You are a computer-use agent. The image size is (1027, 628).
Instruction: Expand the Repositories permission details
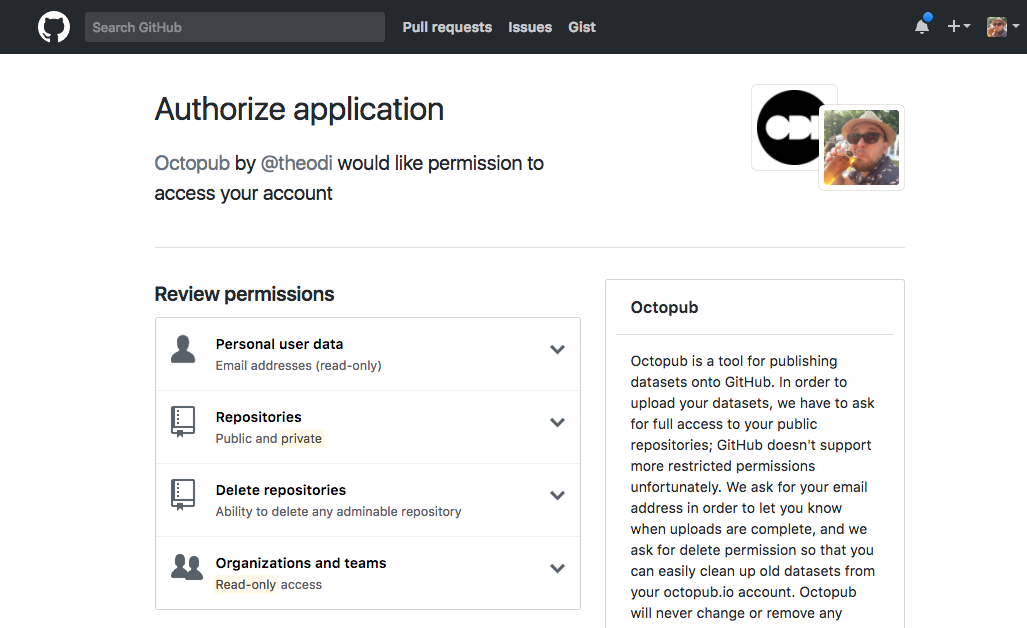point(557,422)
